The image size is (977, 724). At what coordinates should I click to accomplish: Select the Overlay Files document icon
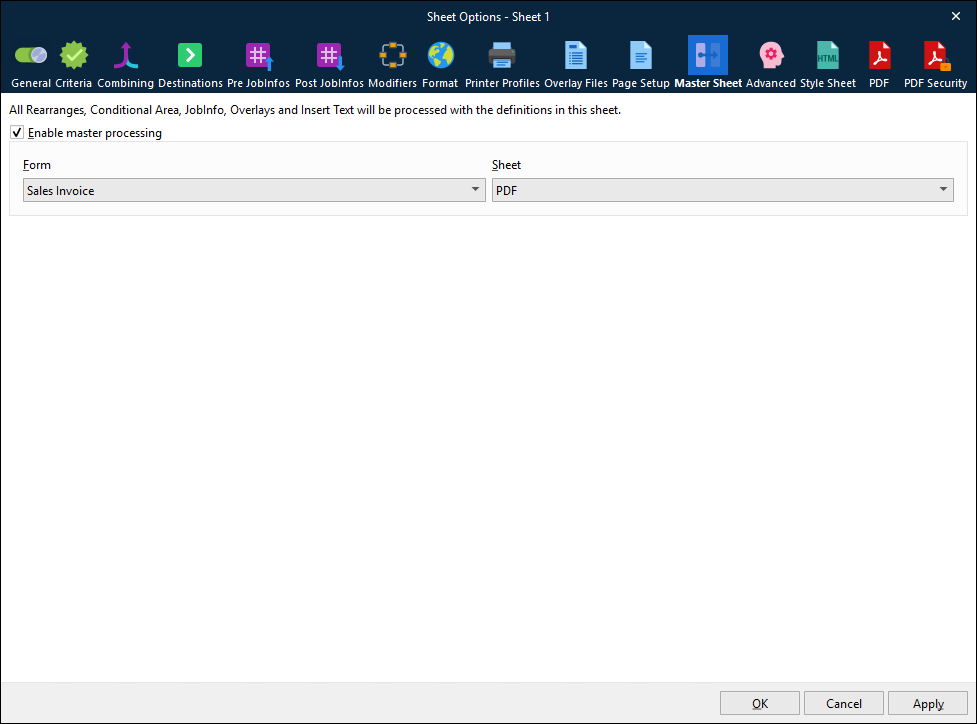tap(576, 55)
